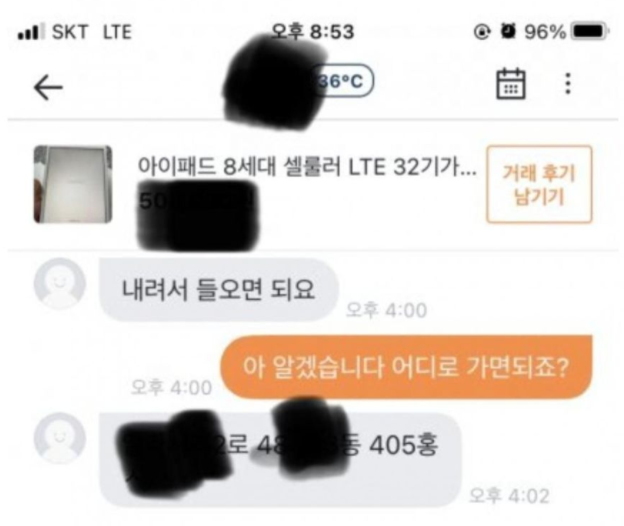Tap the battery icon in status bar
Screen dimensions: 624x526
590,31
